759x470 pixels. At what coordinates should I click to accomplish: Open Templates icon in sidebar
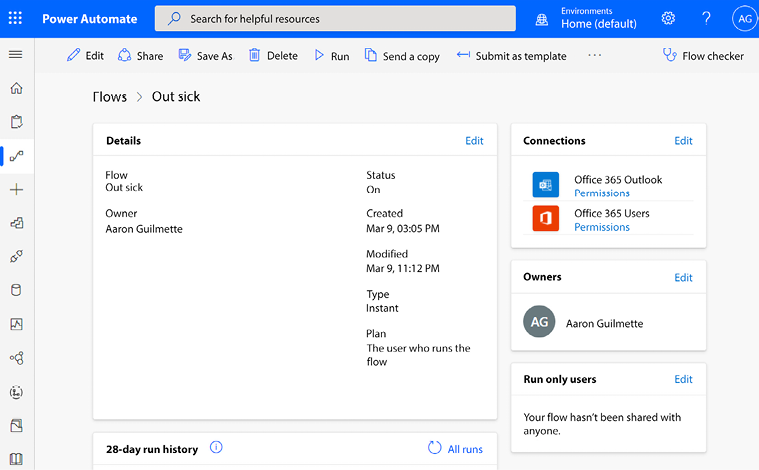[x=16, y=223]
